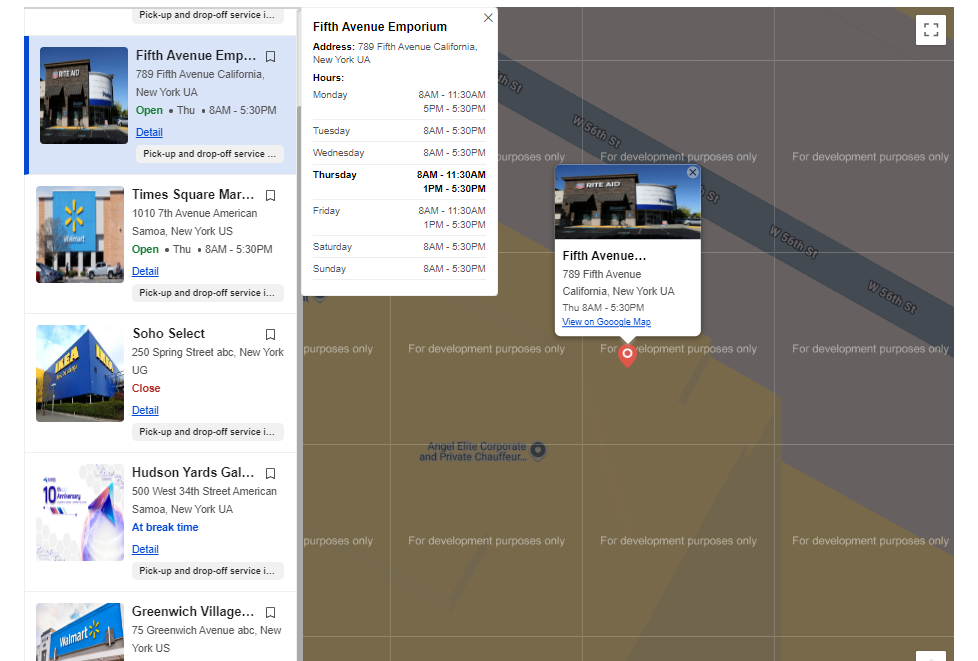This screenshot has width=978, height=661.
Task: Click the Rite Aid photo in map popup
Action: point(627,202)
